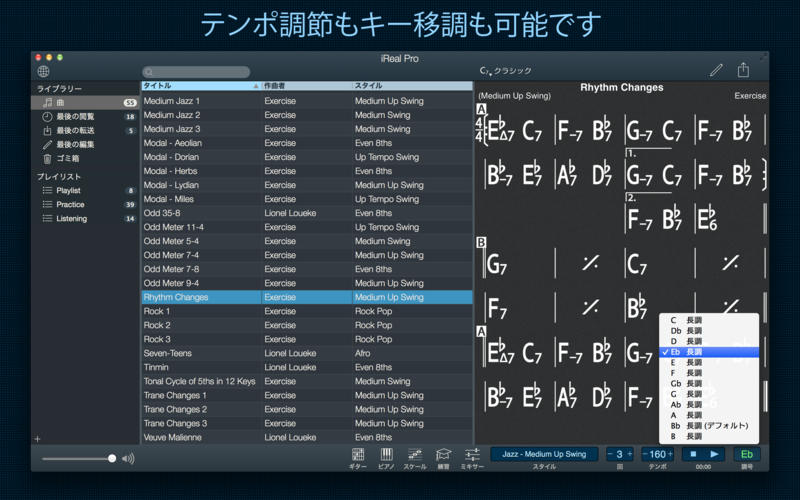Increase tempo with plus beside 160
The height and width of the screenshot is (500, 800).
(x=670, y=454)
